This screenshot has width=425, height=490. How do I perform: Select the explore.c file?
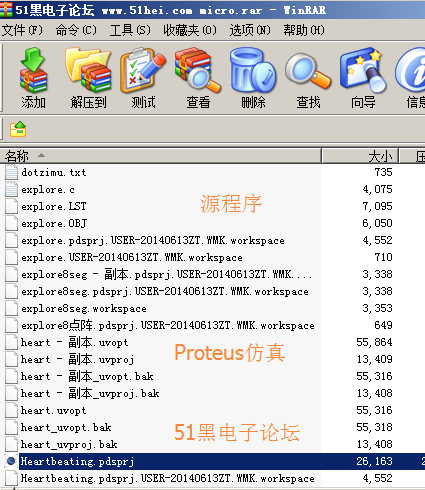48,190
